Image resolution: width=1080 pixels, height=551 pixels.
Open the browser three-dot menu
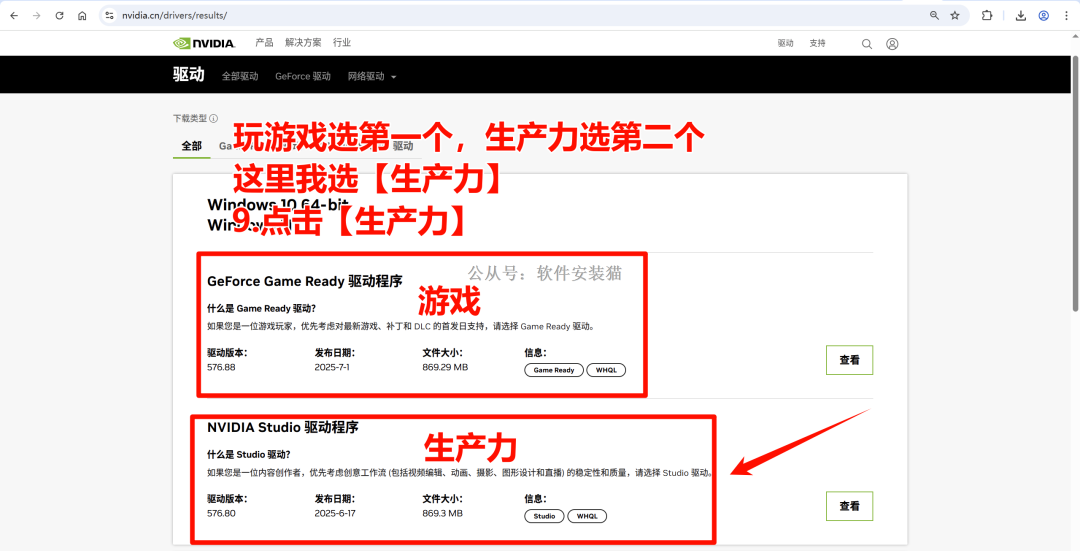pyautogui.click(x=1066, y=15)
